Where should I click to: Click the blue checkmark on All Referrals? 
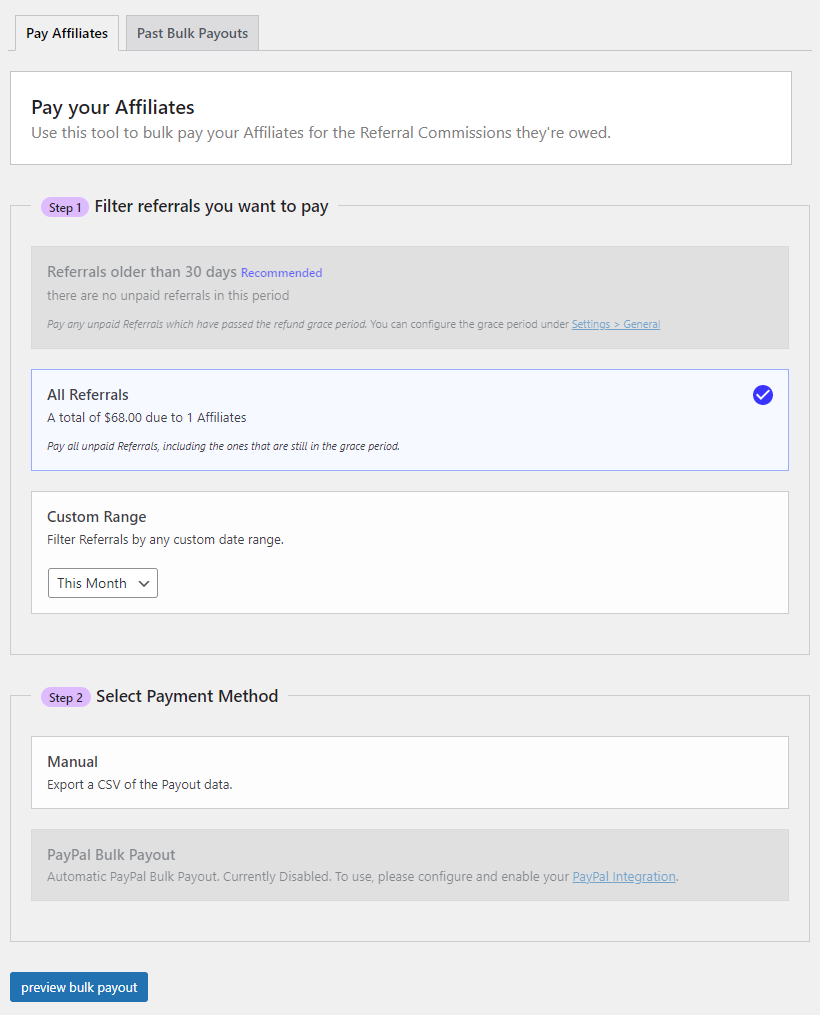763,395
